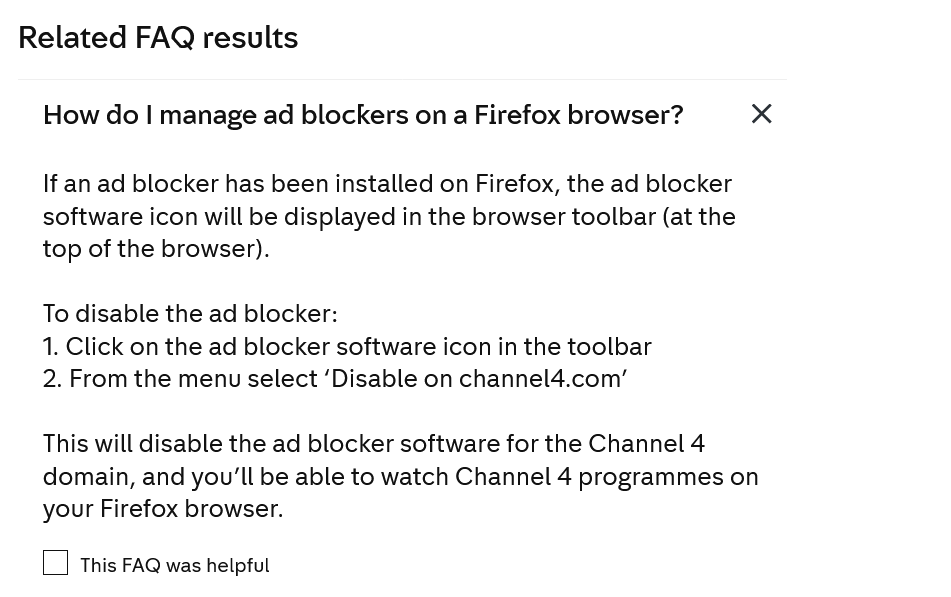Click the 'Disable on channel4.com' quoted text
Screen dimensions: 951x597
coord(476,379)
